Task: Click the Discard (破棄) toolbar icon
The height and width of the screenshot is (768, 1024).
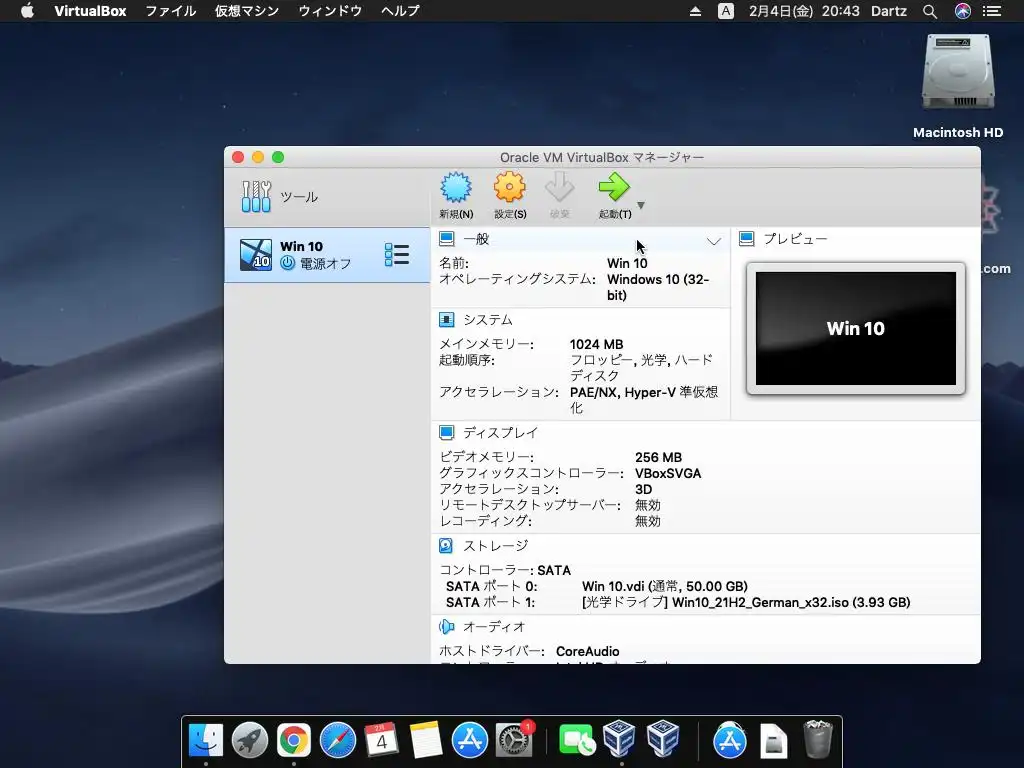Action: (560, 188)
